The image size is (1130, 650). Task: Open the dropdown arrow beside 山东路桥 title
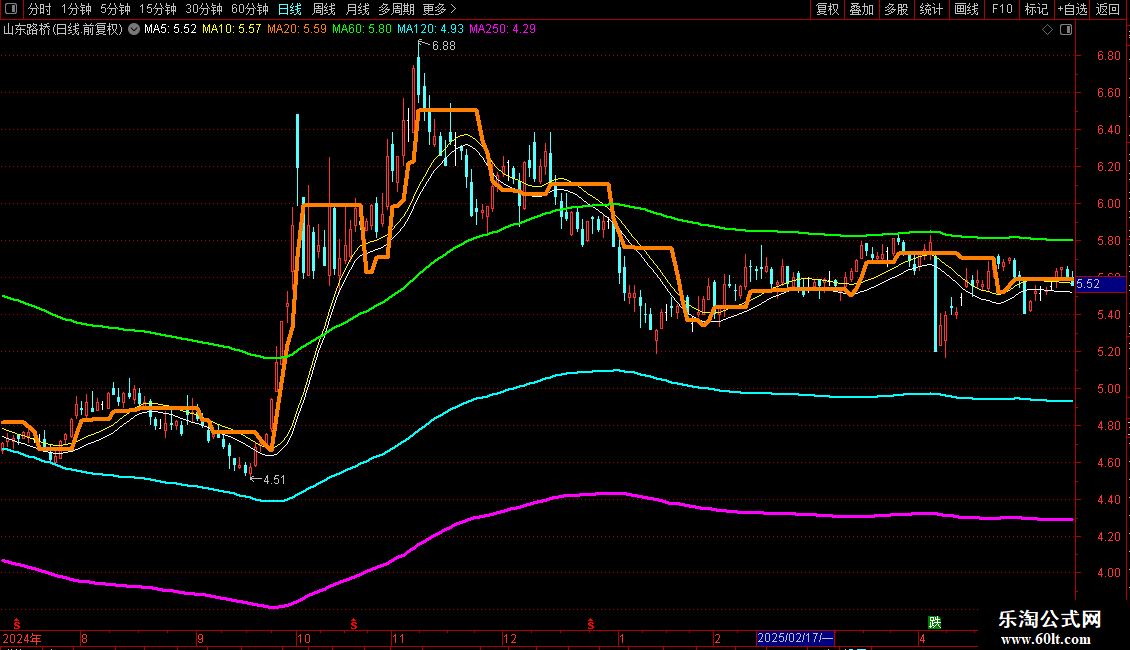(x=133, y=29)
